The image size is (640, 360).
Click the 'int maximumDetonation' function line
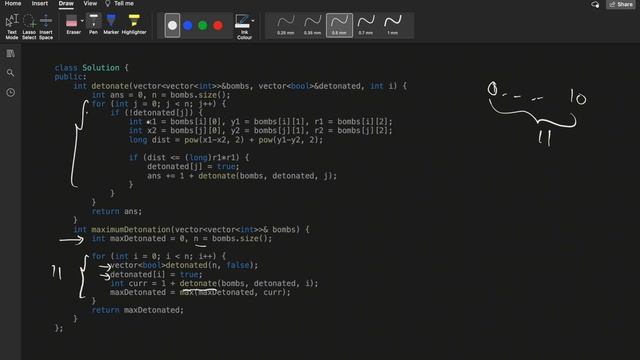191,229
